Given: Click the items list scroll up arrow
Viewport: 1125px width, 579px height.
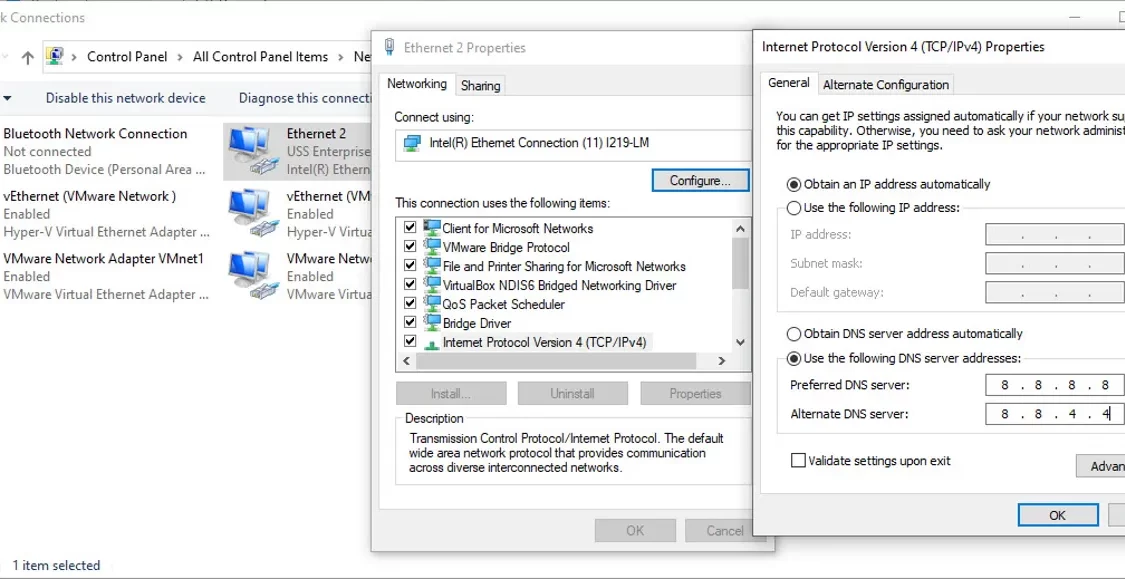Looking at the screenshot, I should (x=740, y=228).
